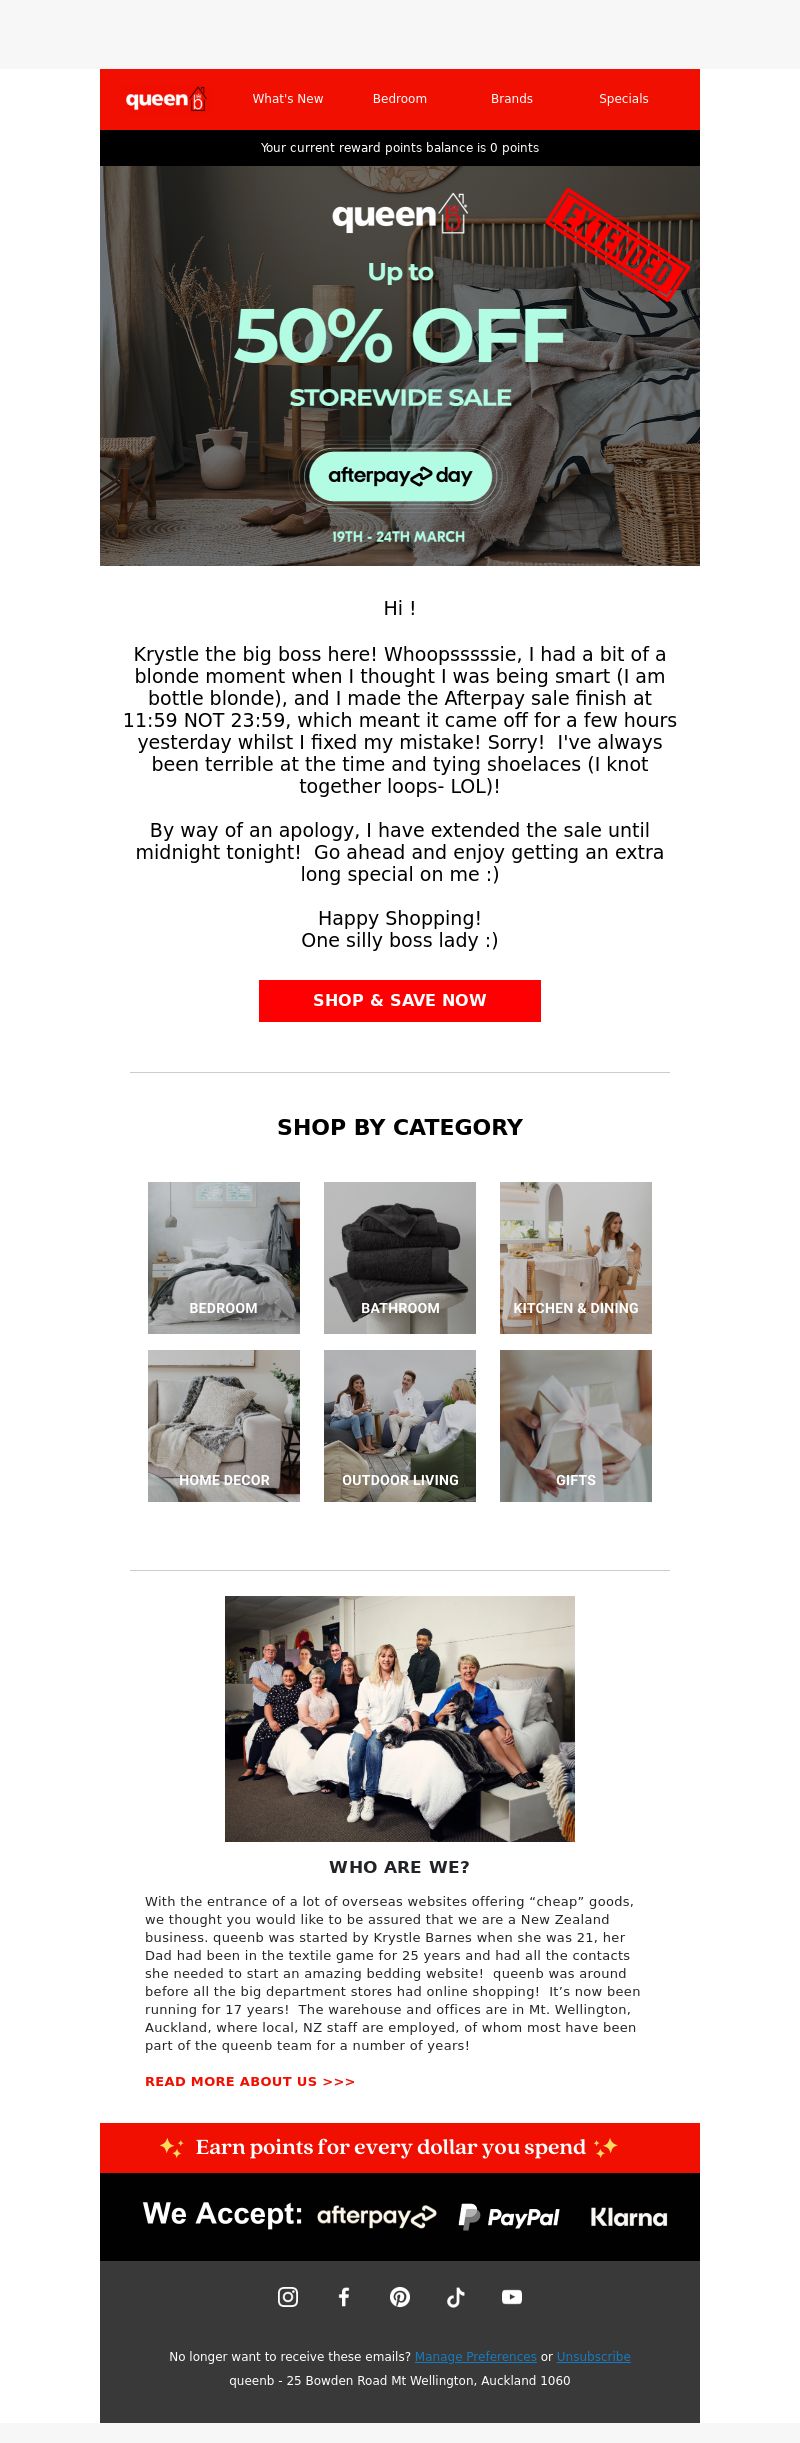This screenshot has height=2443, width=800.
Task: Go to the Specials navigation item
Action: coord(624,99)
